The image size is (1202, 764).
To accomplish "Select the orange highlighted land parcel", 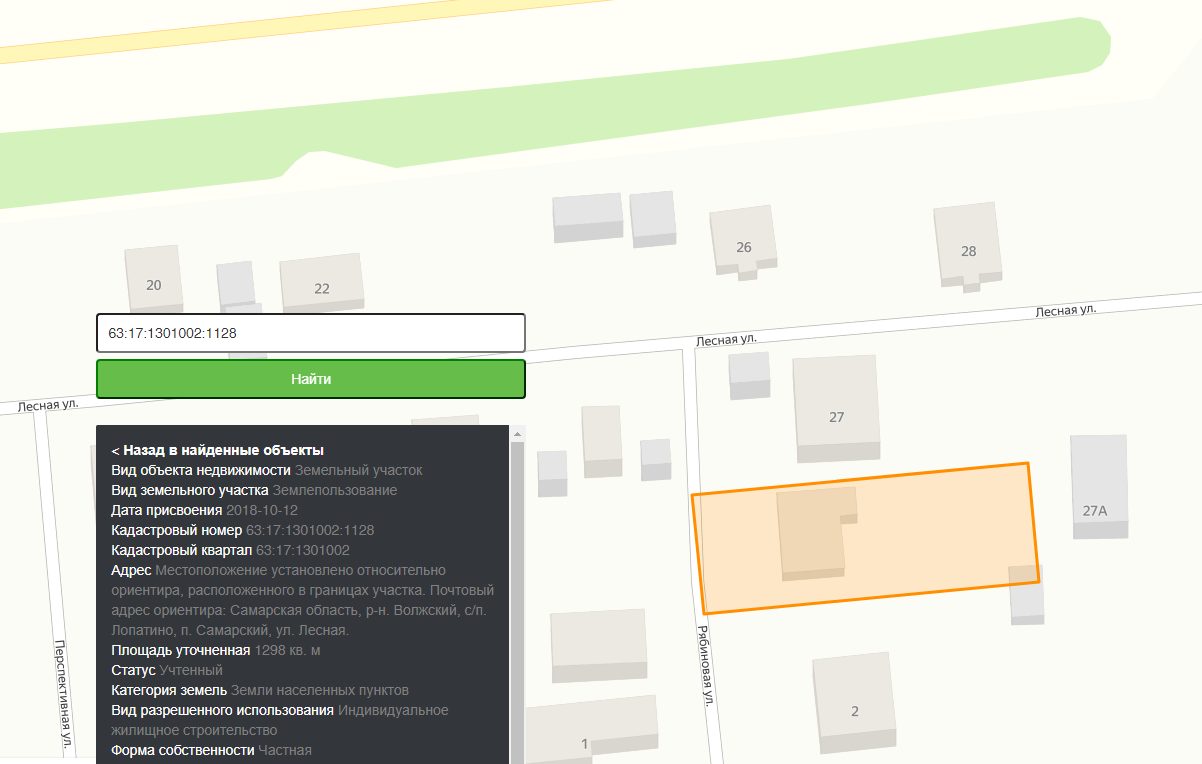I will pyautogui.click(x=866, y=538).
